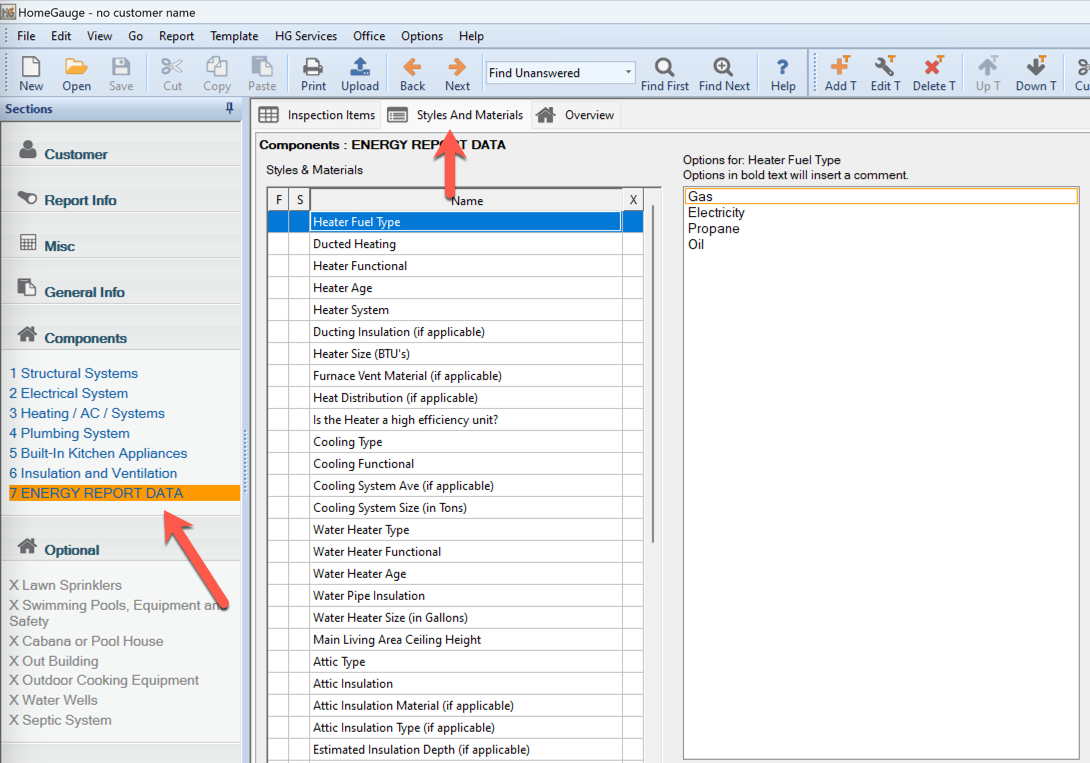Toggle the S column cell for Ducted Heating
The image size is (1090, 763).
(x=299, y=244)
